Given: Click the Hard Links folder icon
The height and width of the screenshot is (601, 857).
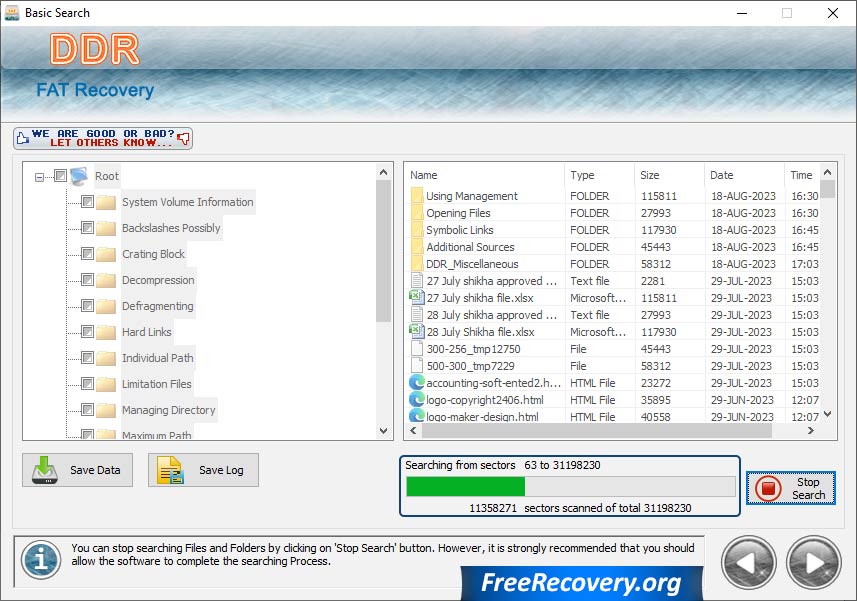Looking at the screenshot, I should (x=106, y=332).
